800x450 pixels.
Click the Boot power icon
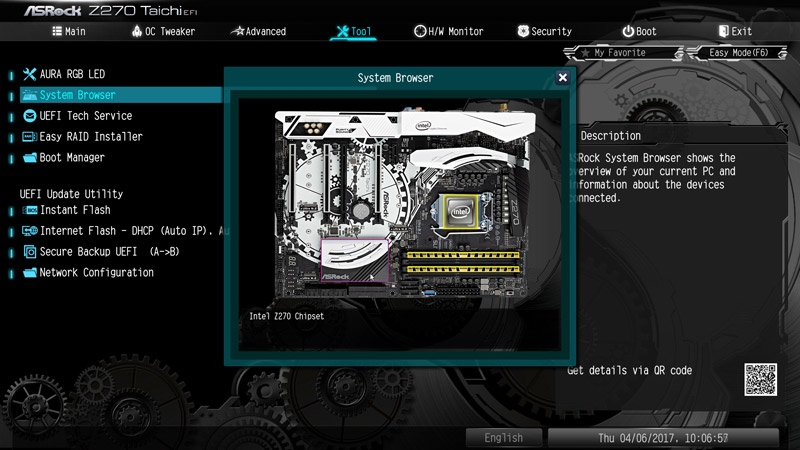[x=628, y=31]
